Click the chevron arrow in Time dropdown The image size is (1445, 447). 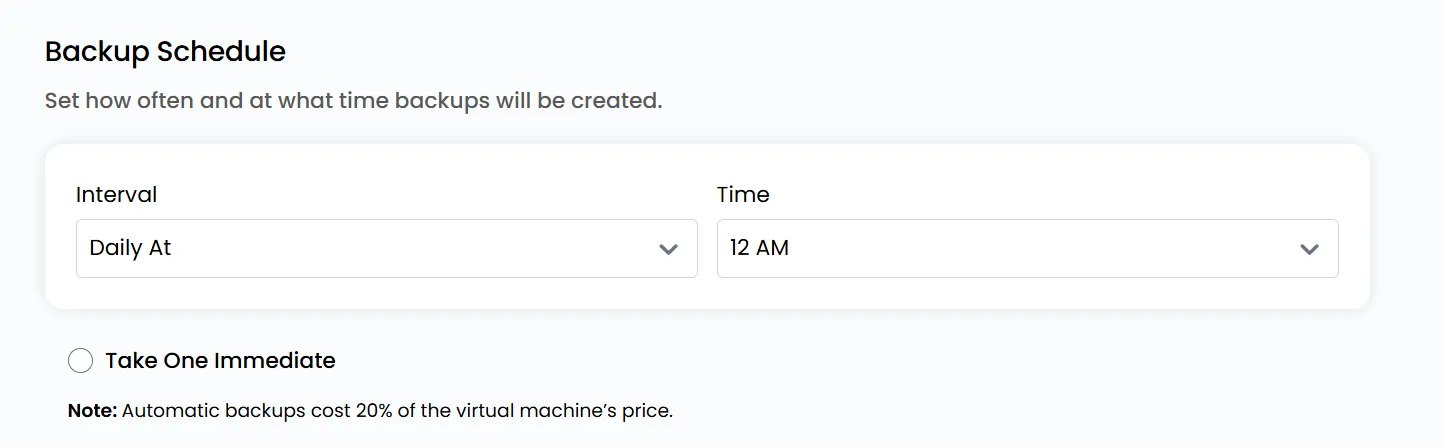click(x=1309, y=249)
